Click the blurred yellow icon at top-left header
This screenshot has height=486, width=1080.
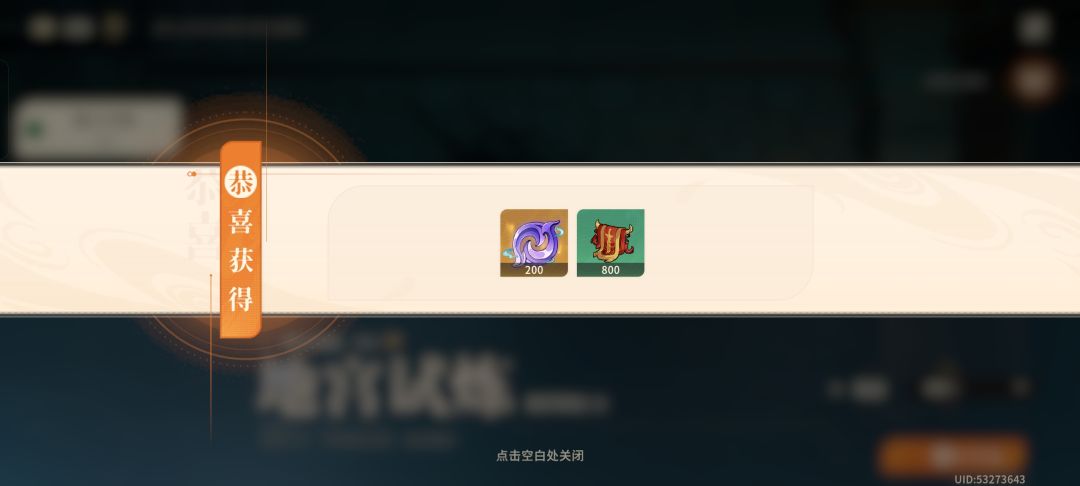[113, 28]
